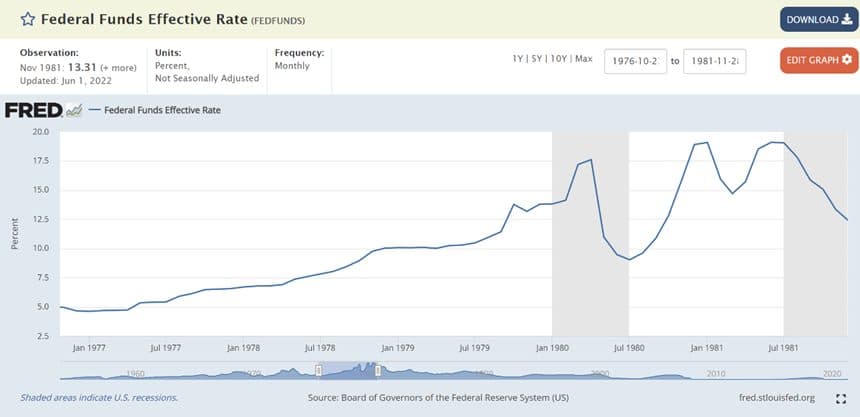Click the end date field 1981-11
This screenshot has width=860, height=417.
[x=715, y=61]
